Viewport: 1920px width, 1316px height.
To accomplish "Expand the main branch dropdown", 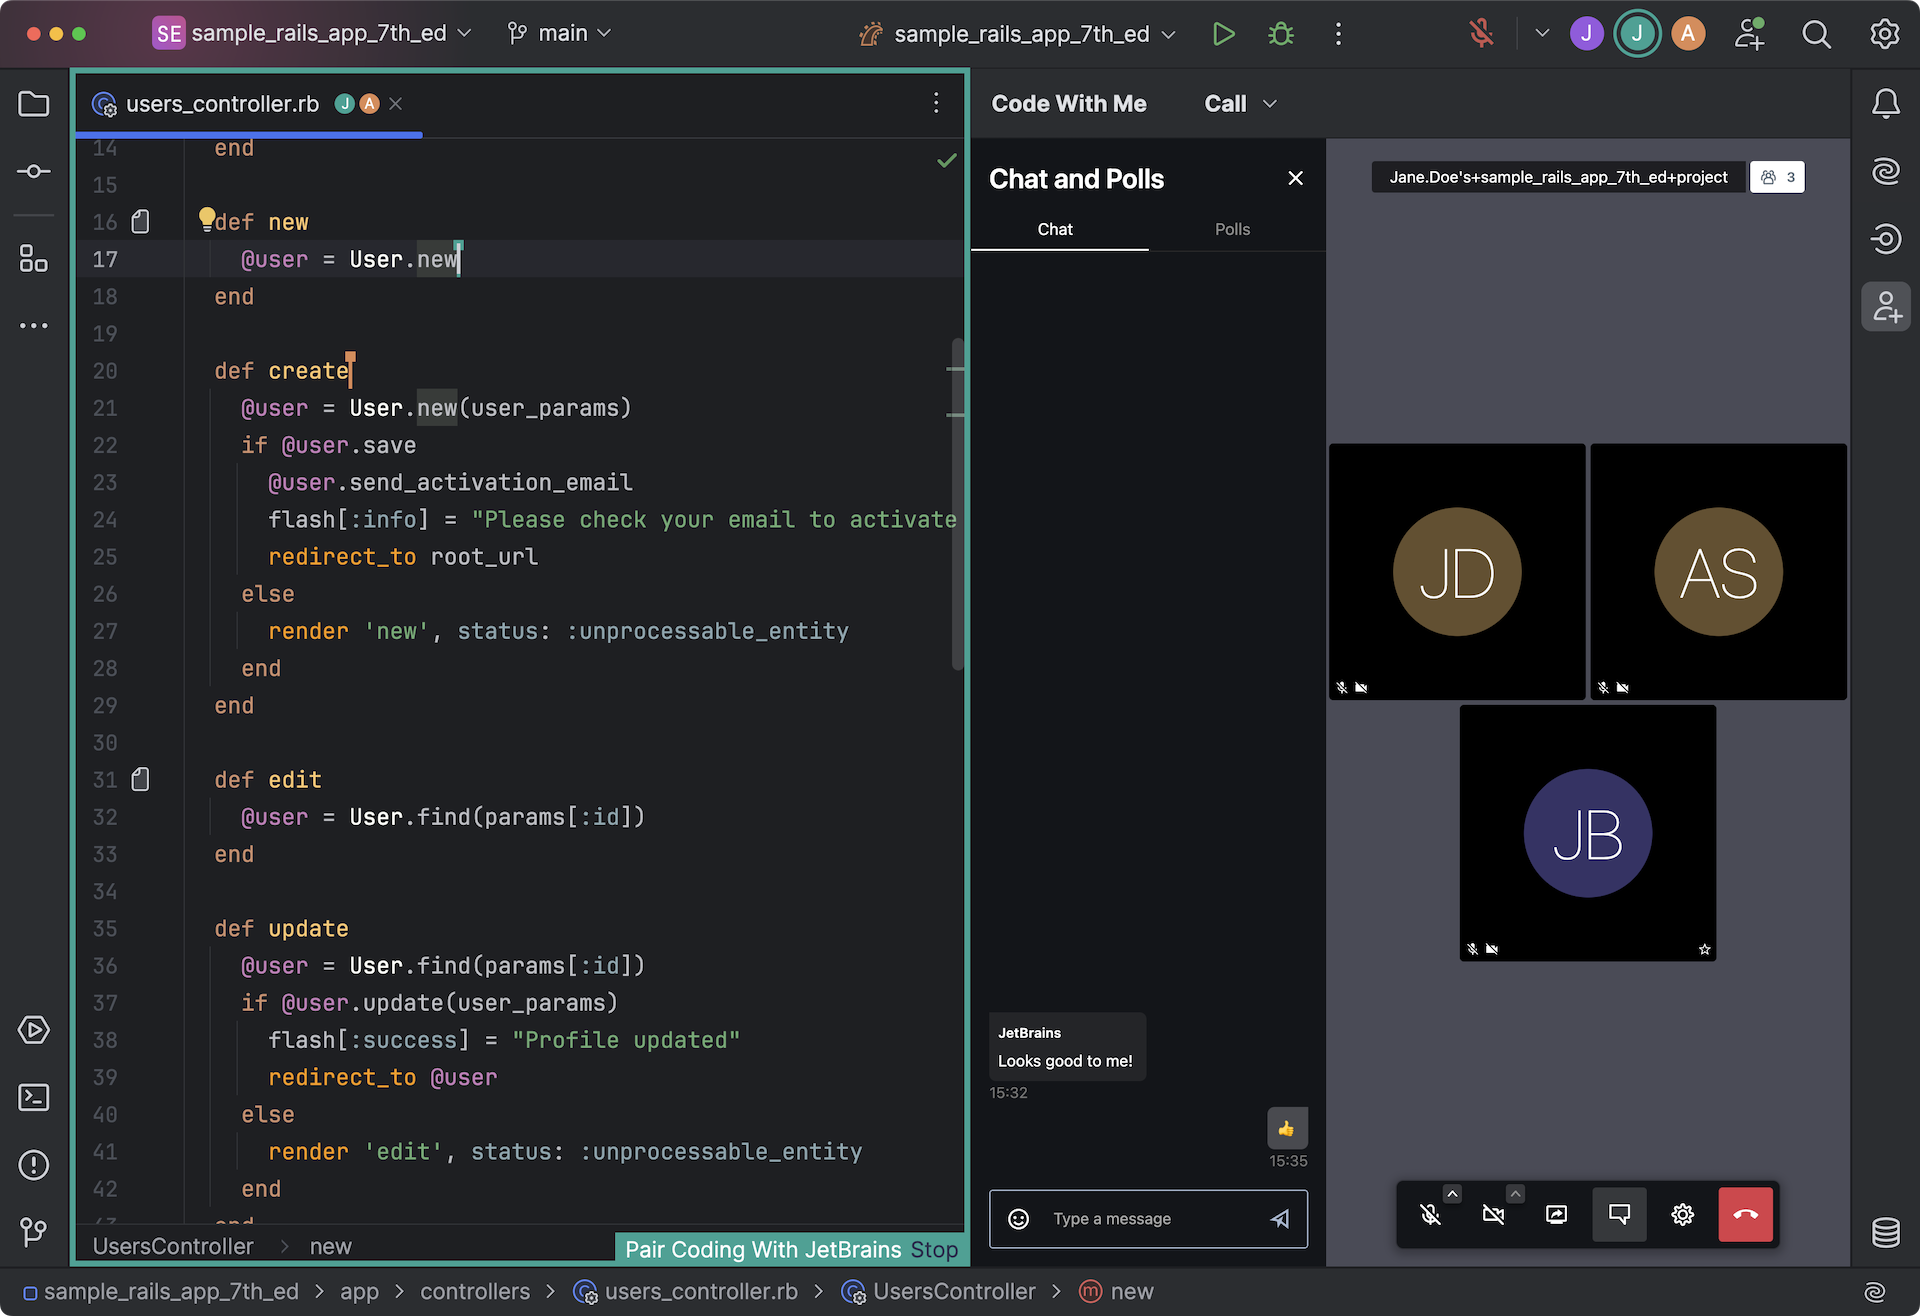I will [x=559, y=34].
